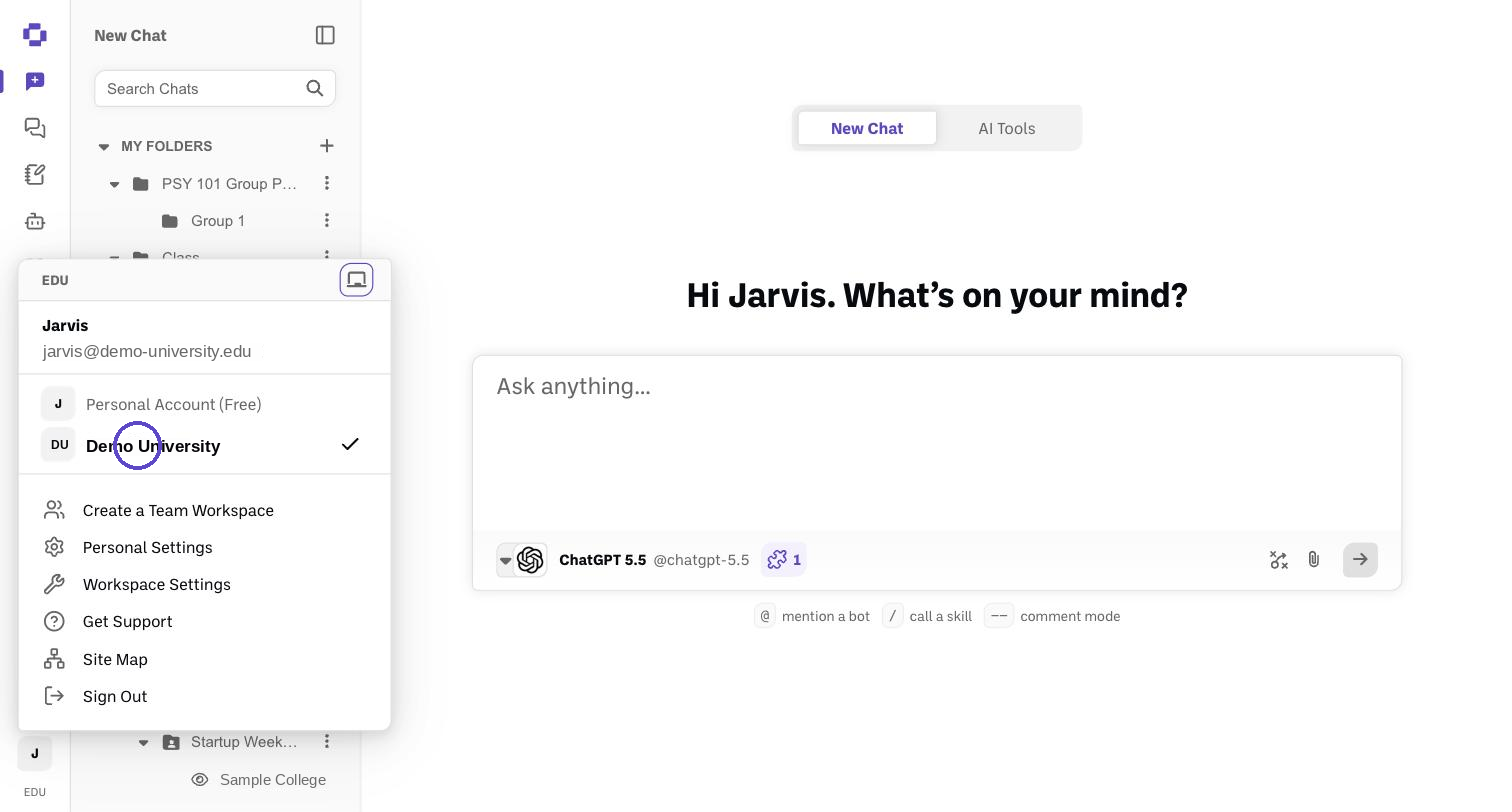Viewport: 1512px width, 812px height.
Task: Click the attach file paperclip icon
Action: pyautogui.click(x=1314, y=560)
